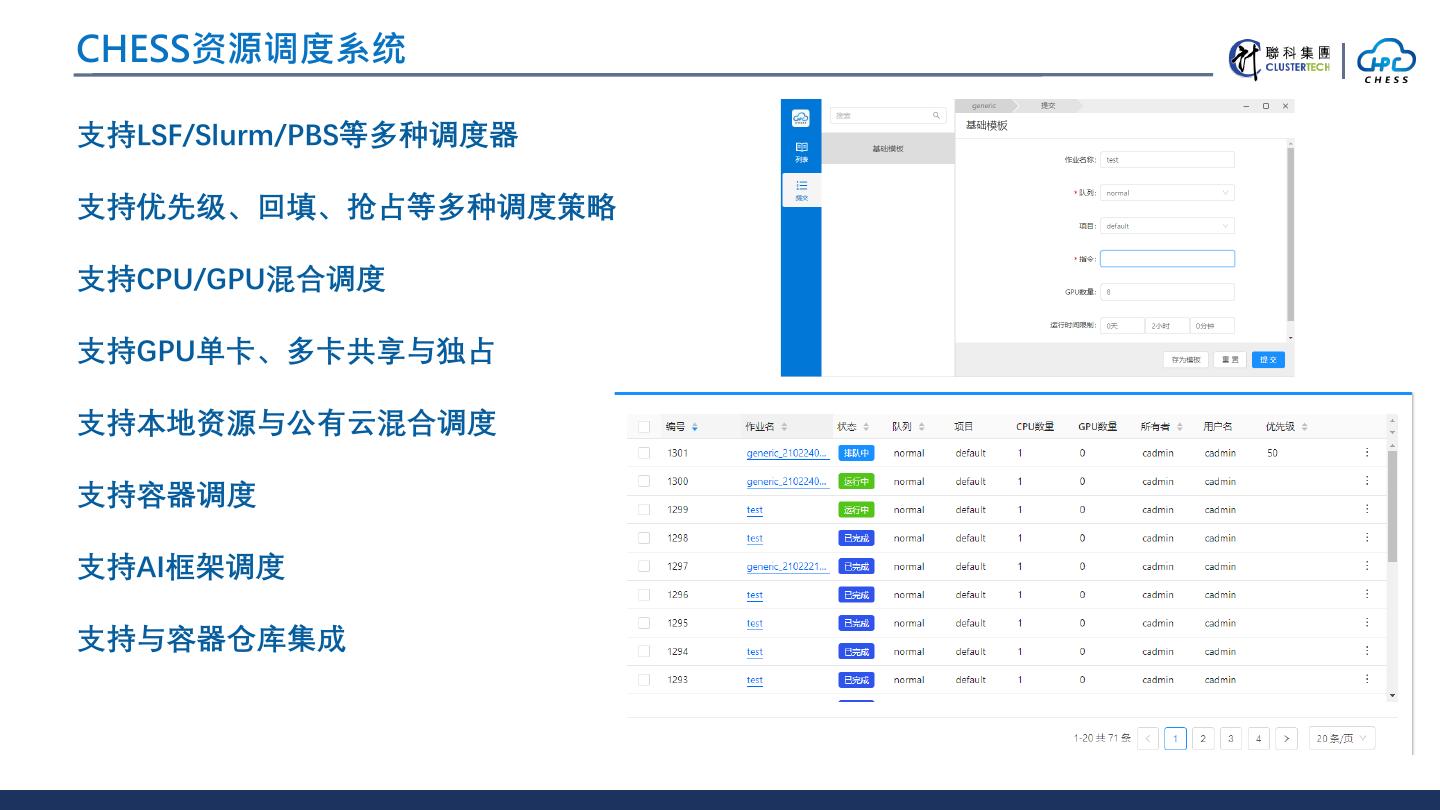Open the 列表 list view in sidebar
The image size is (1440, 810).
pos(801,152)
